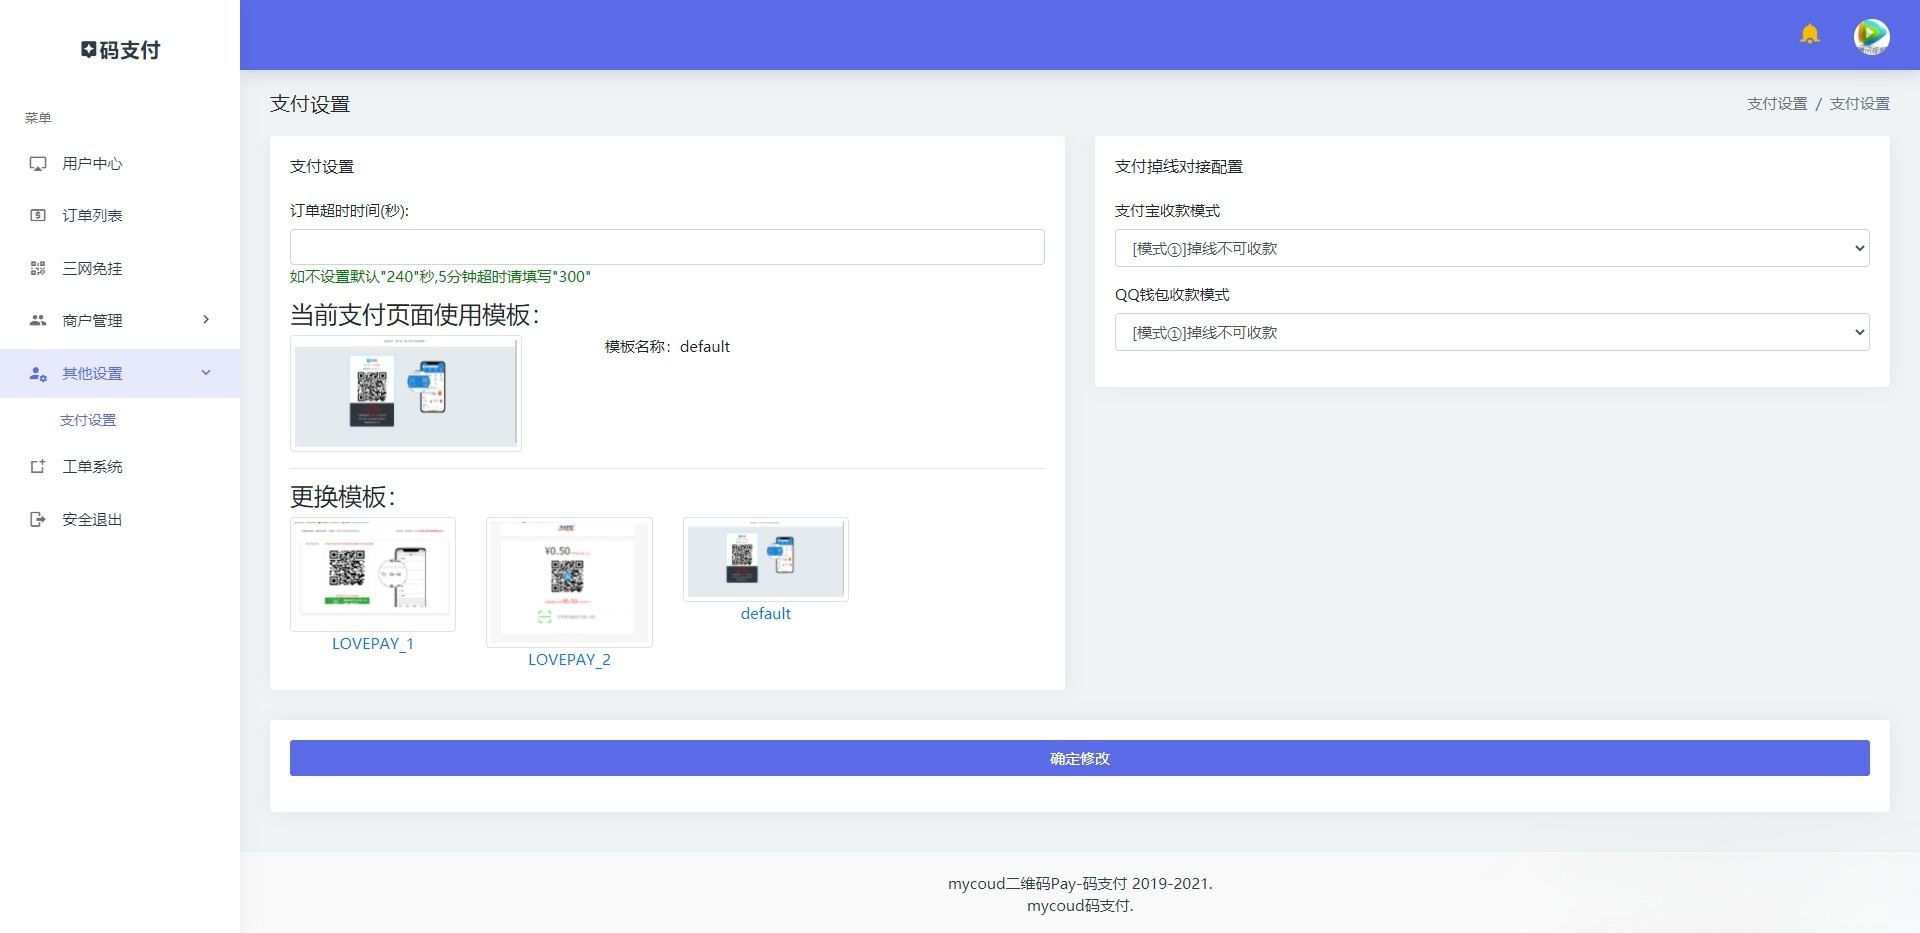Select 支付设置 in the sidebar
The image size is (1920, 933).
pyautogui.click(x=89, y=419)
